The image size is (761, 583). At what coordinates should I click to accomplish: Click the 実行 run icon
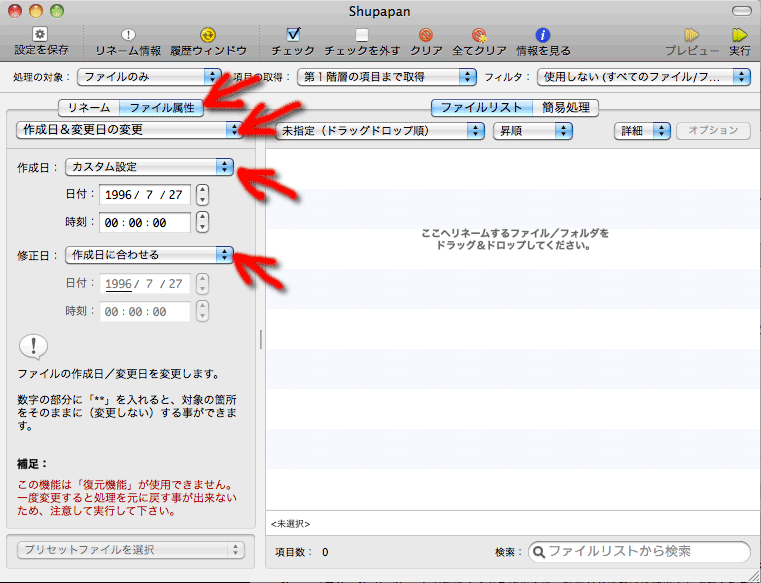pyautogui.click(x=740, y=34)
